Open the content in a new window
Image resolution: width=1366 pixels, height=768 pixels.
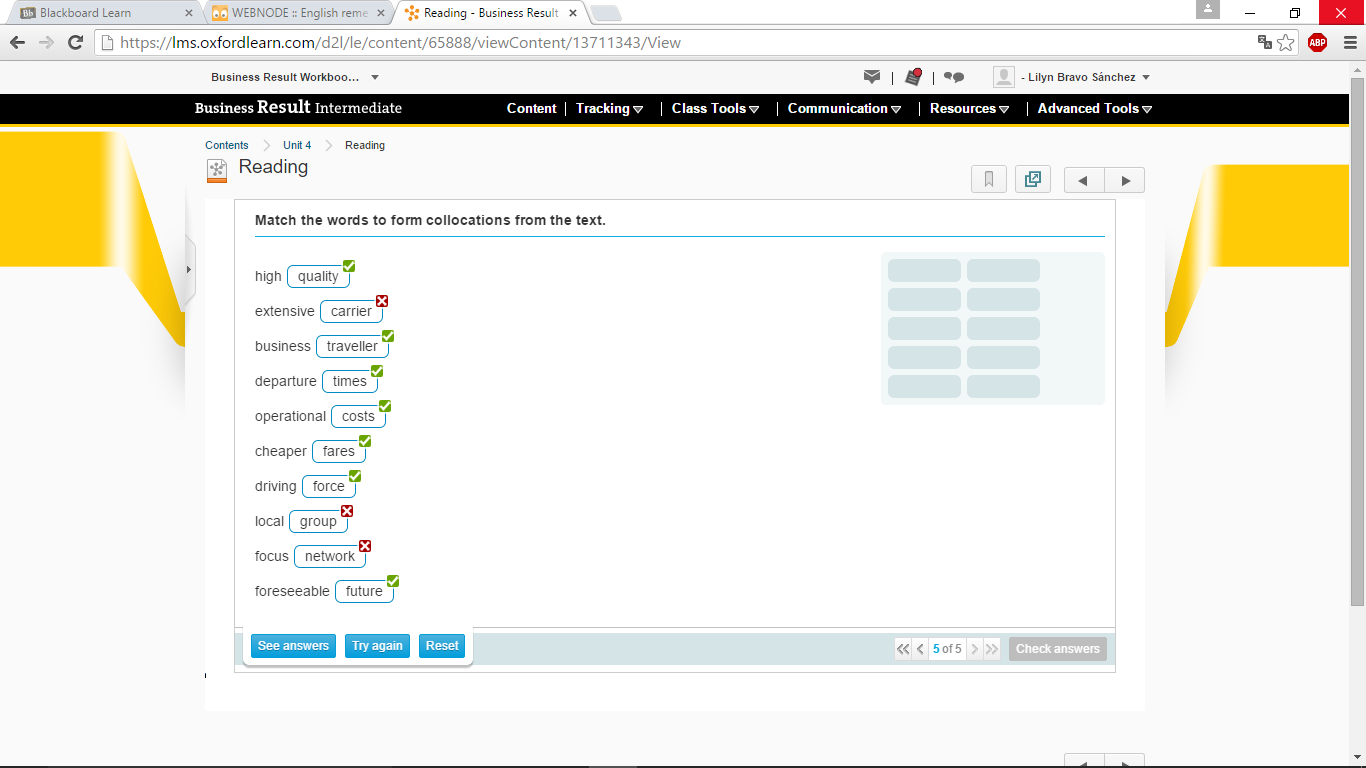[1033, 180]
